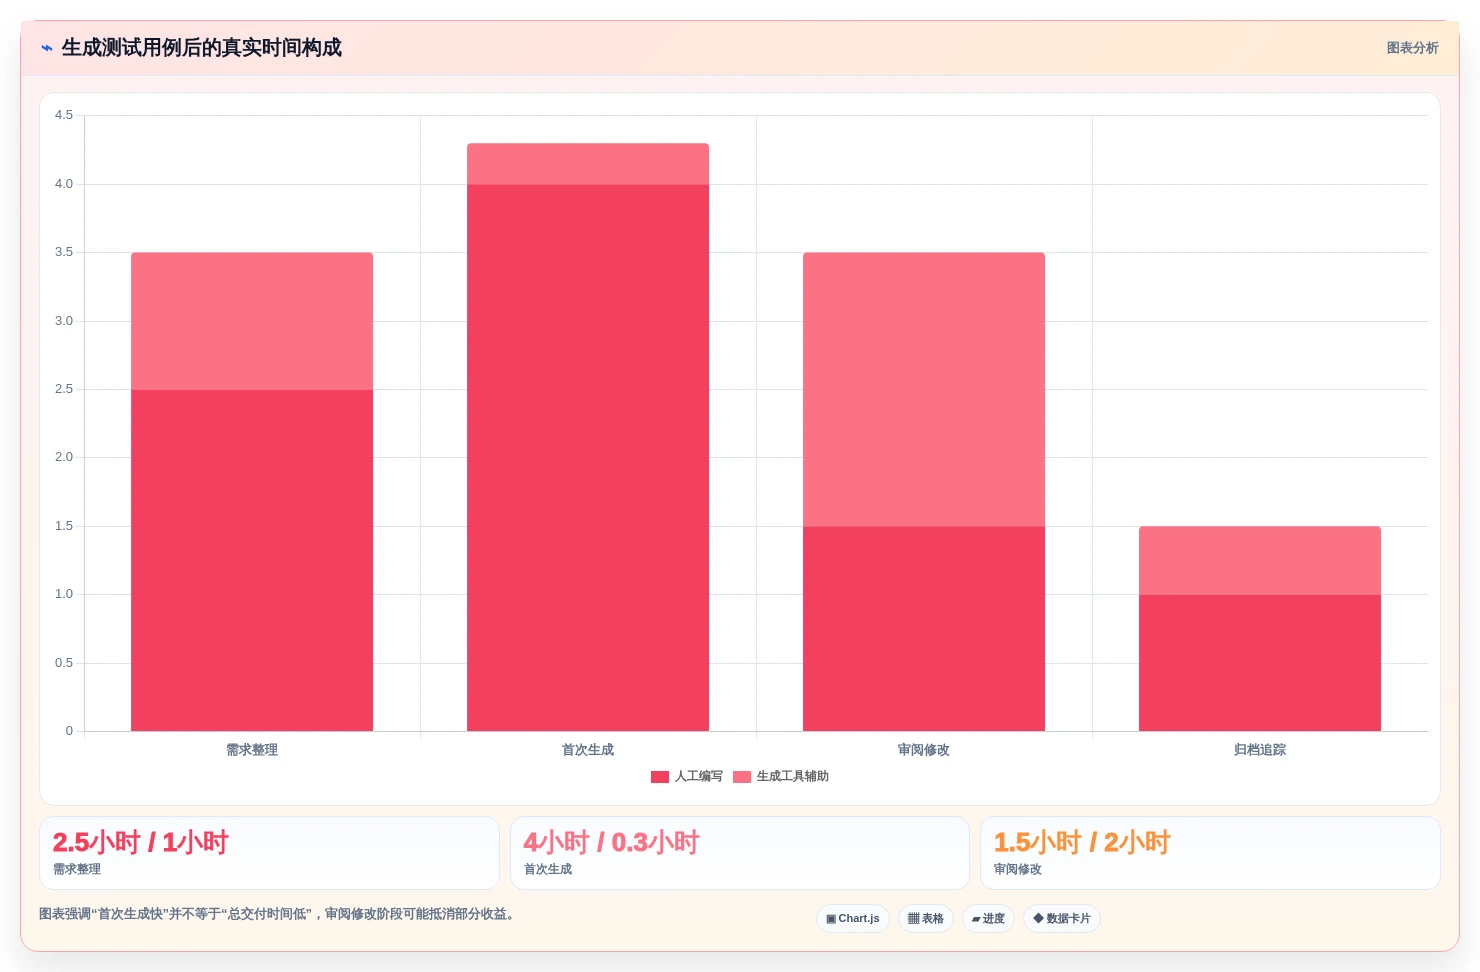Open the 审阅修改 1.5小时 / 2小时 card

1210,853
